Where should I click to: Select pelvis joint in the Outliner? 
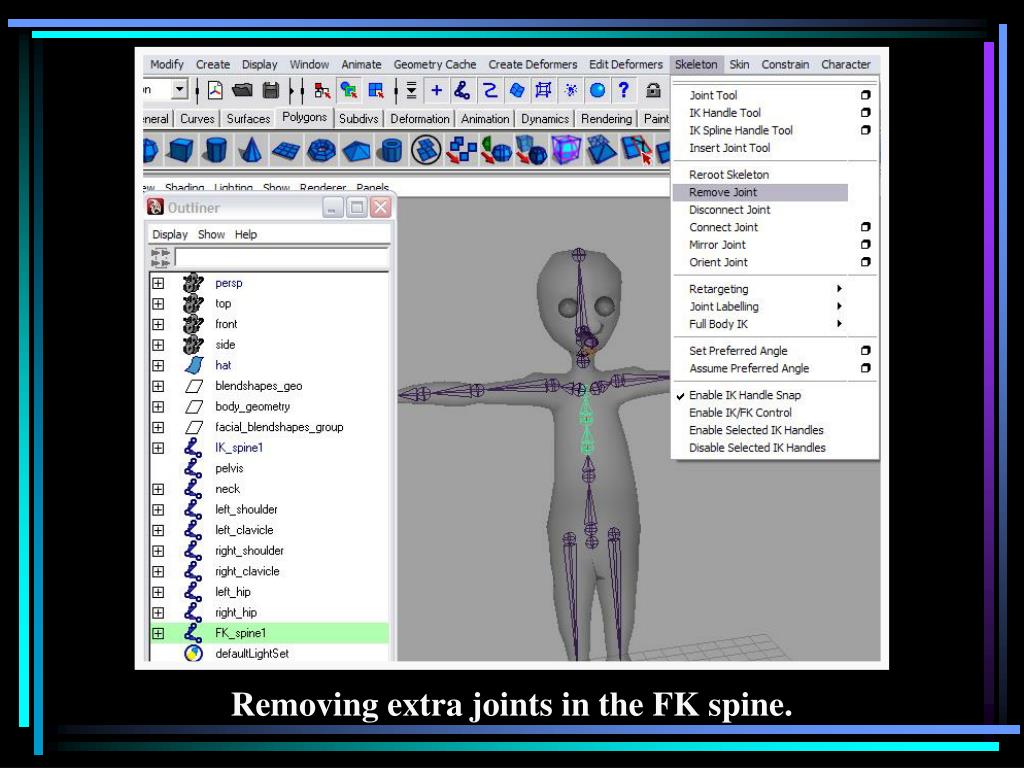click(229, 468)
